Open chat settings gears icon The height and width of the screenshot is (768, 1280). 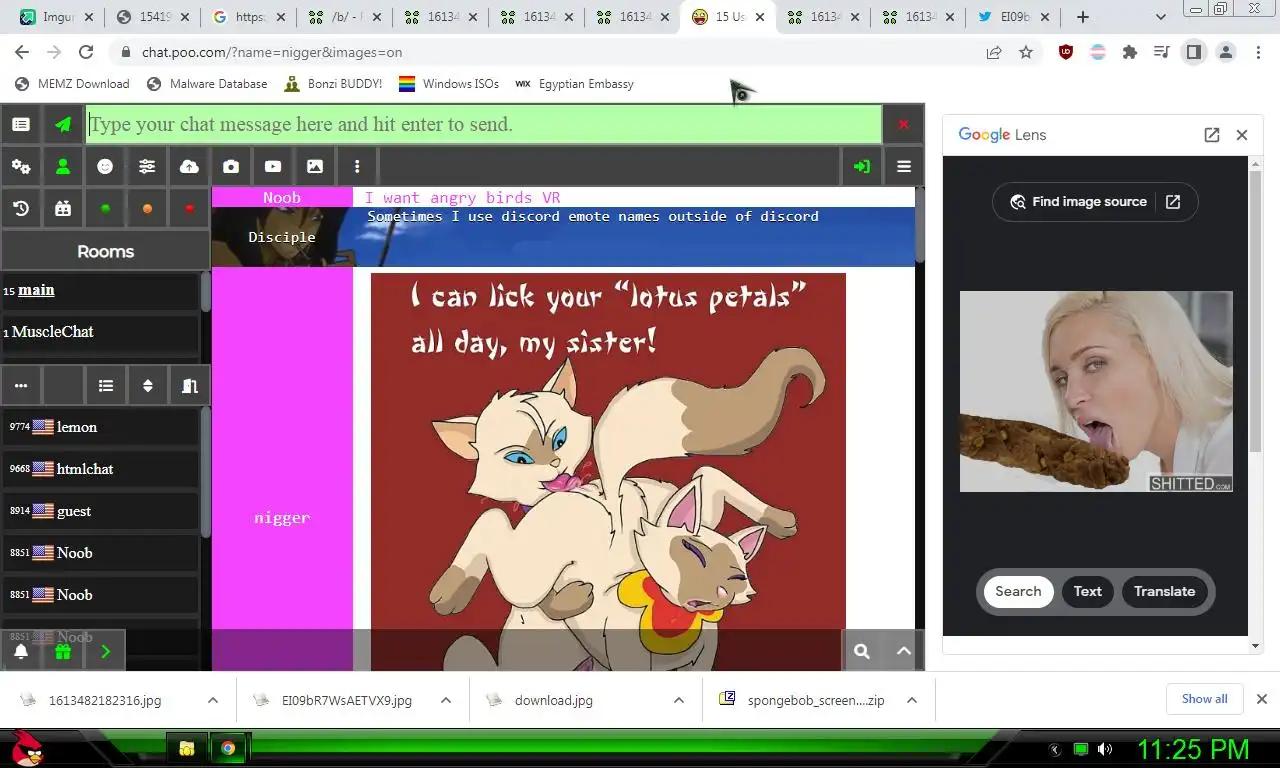(21, 167)
